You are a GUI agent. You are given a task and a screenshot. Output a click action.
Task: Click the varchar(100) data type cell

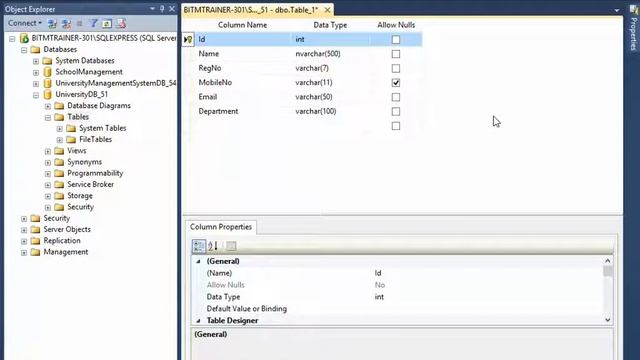point(331,111)
